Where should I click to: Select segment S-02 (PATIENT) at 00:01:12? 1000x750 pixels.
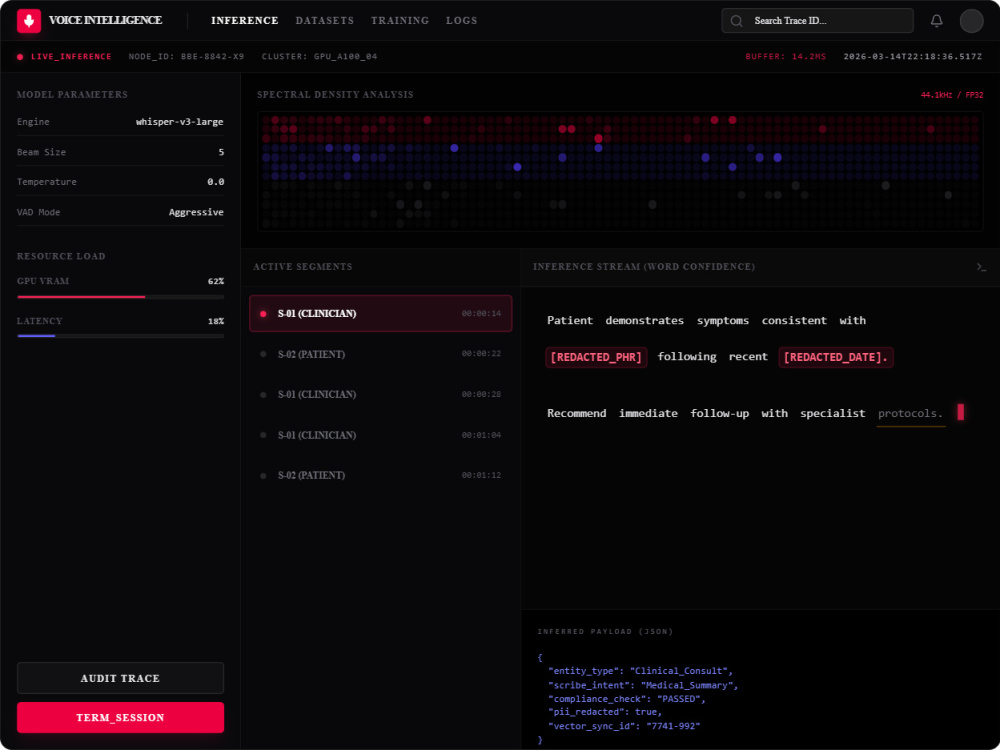[x=380, y=475]
